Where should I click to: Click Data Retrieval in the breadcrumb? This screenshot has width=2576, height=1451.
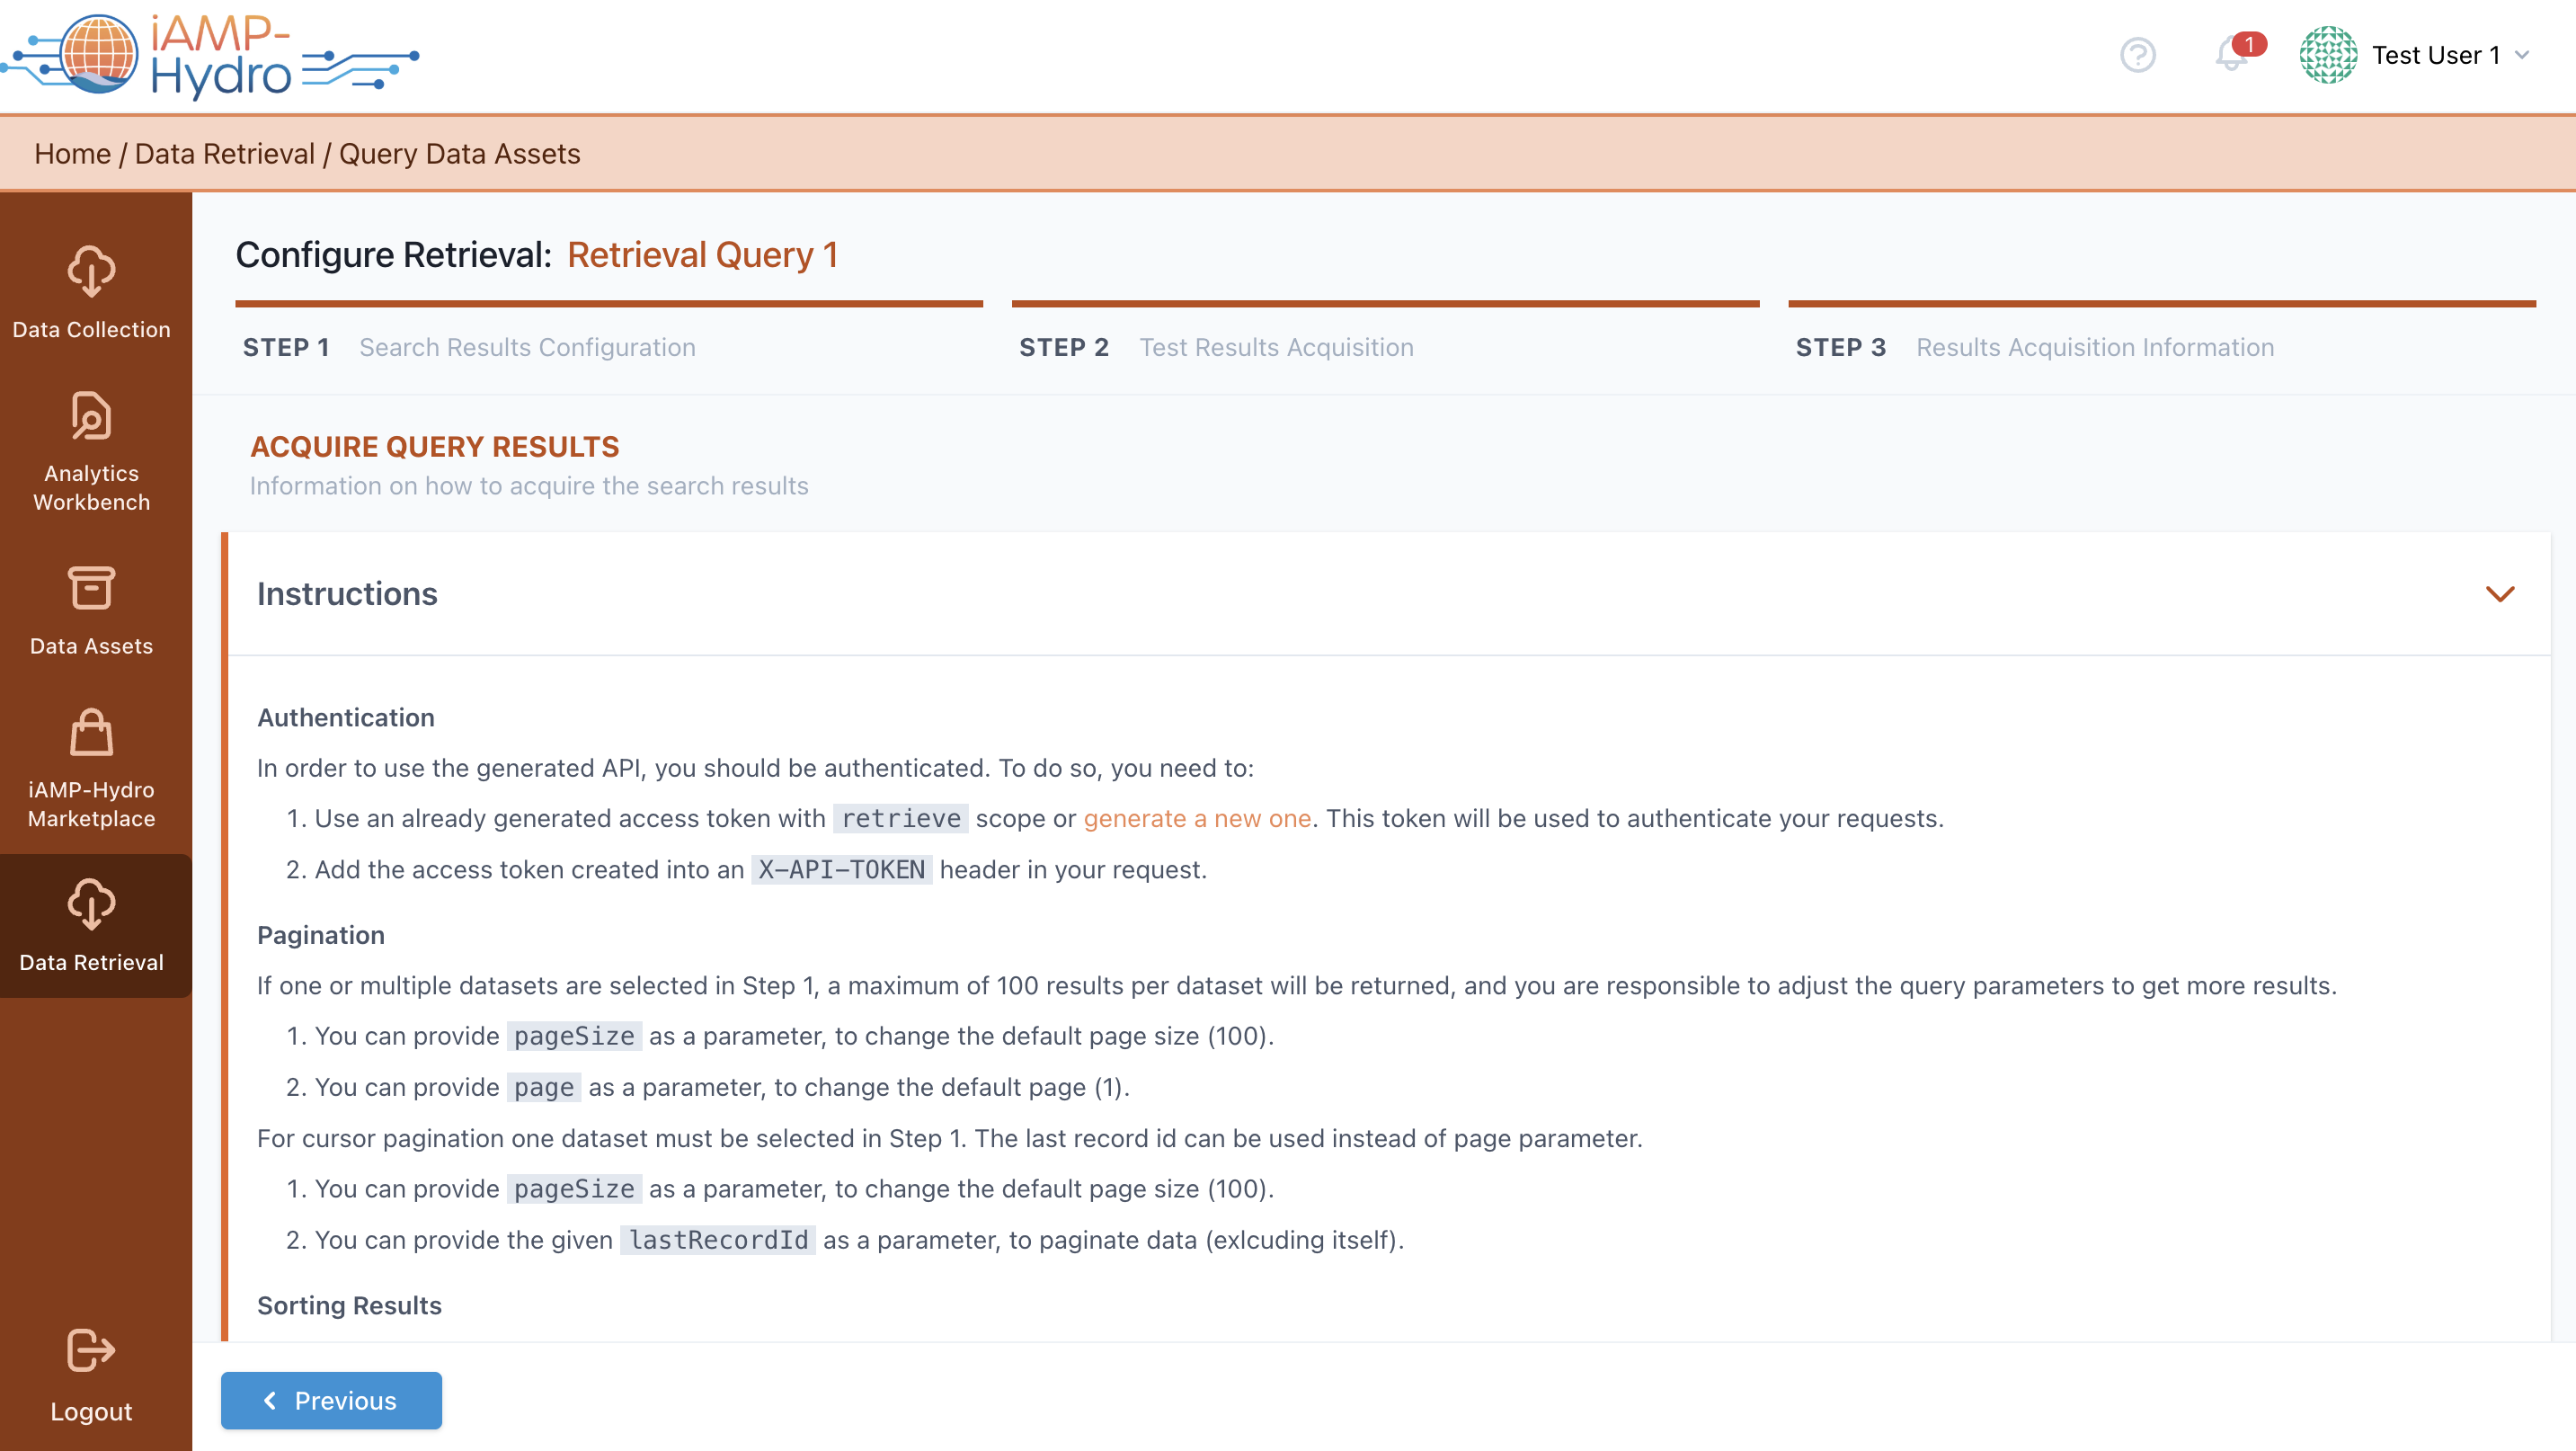point(224,154)
